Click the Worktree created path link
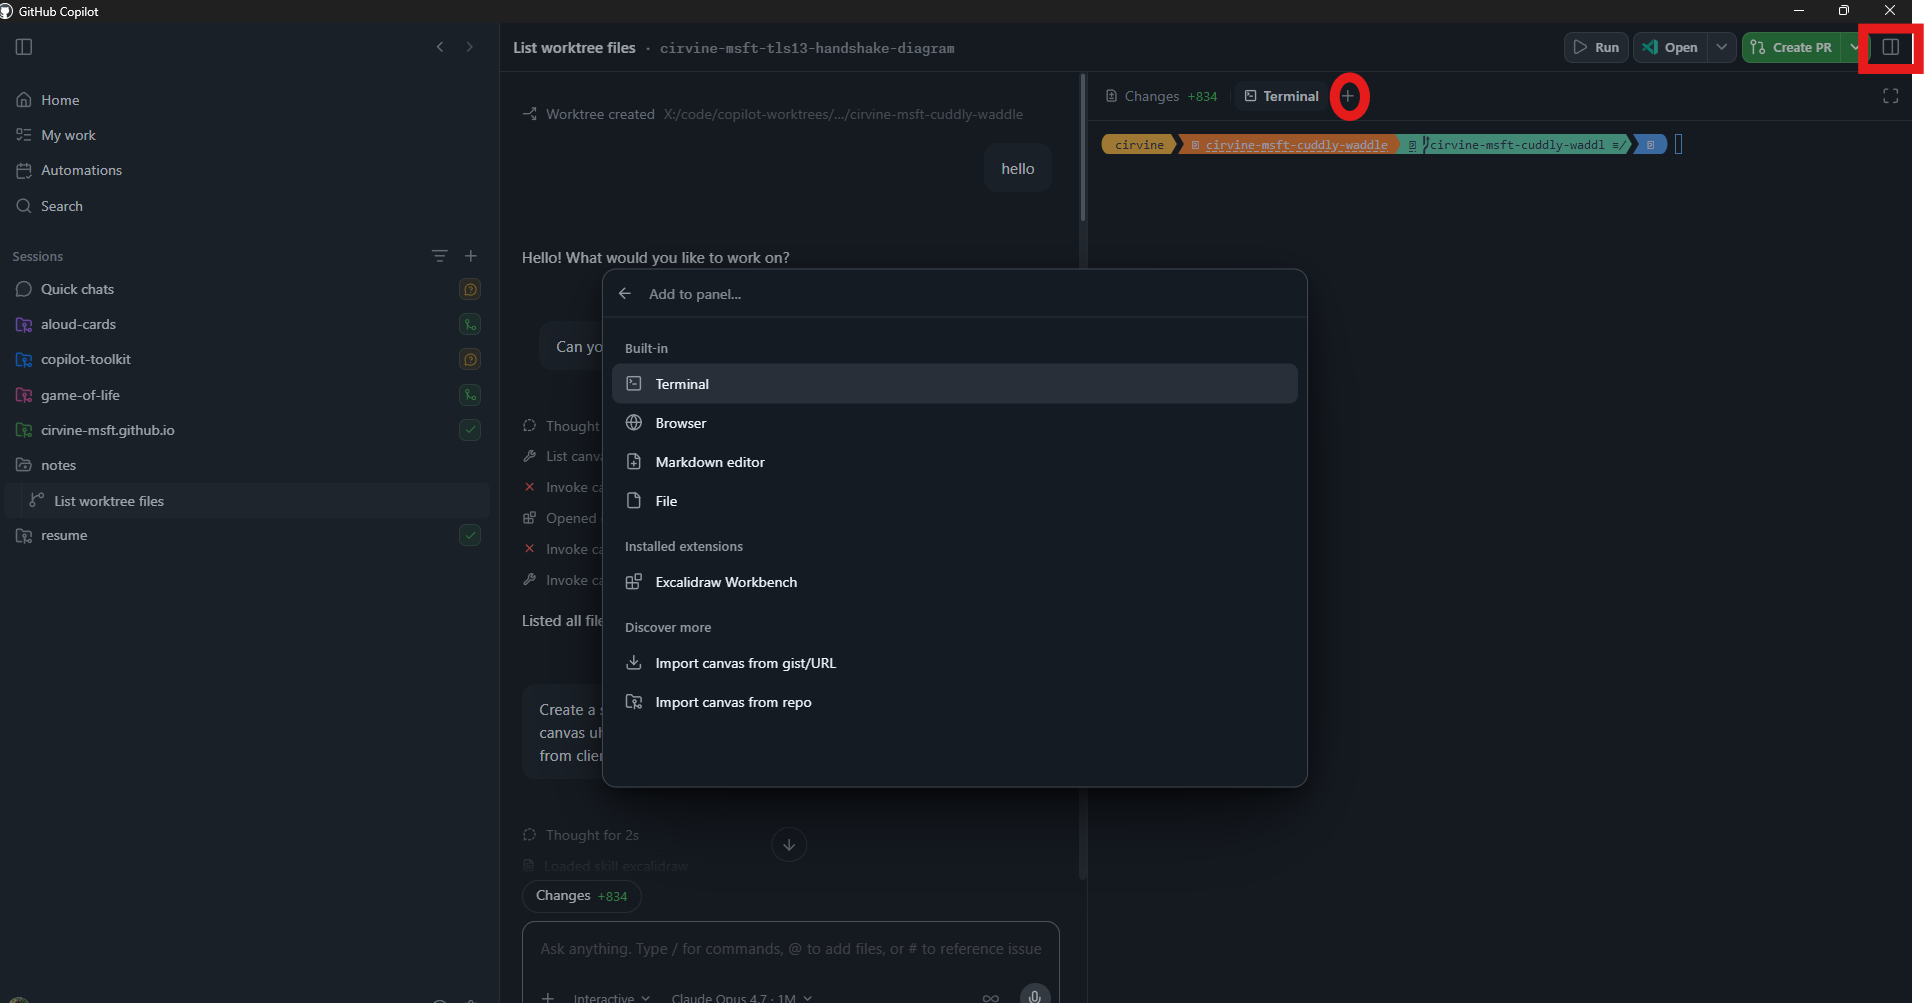This screenshot has height=1003, width=1925. coord(843,114)
